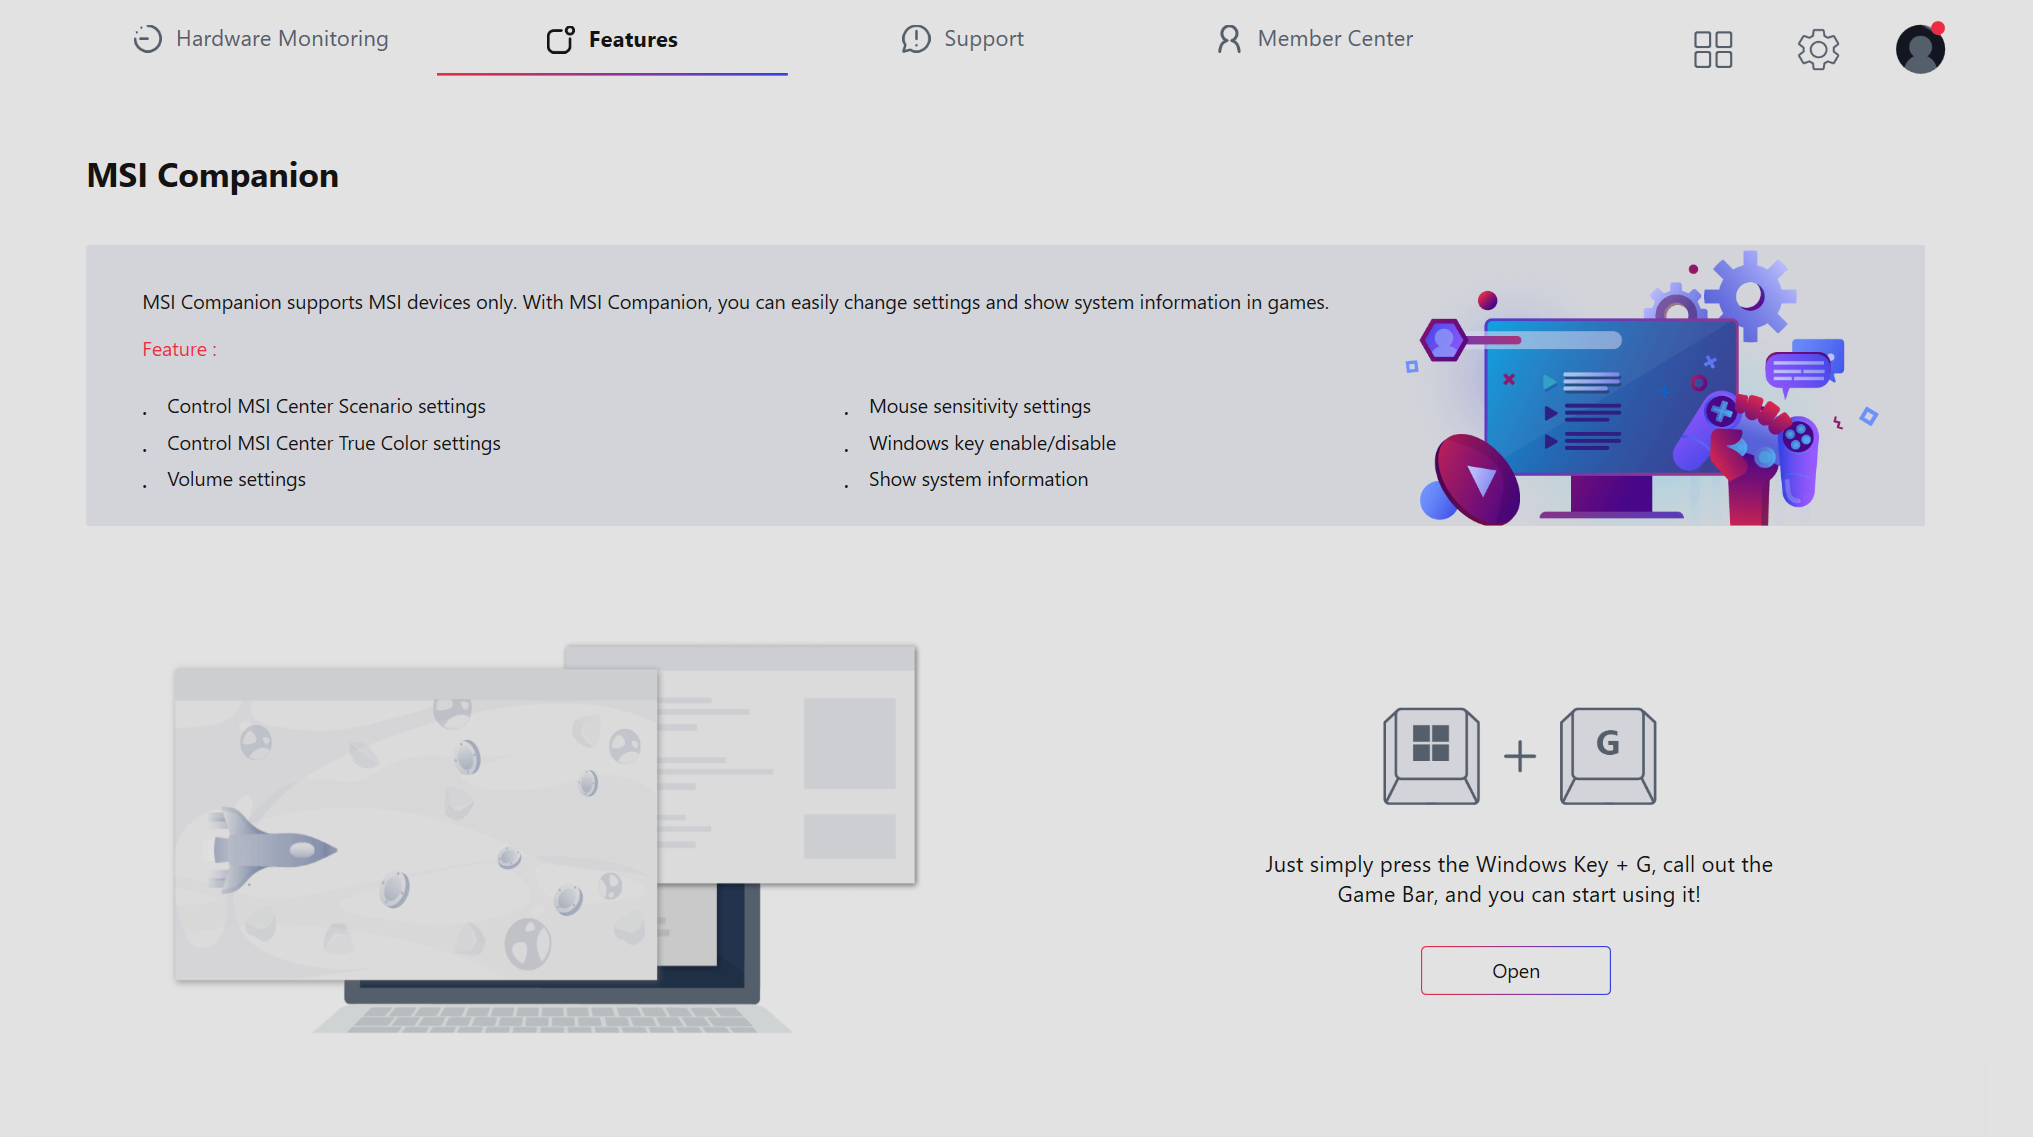The width and height of the screenshot is (2033, 1137).
Task: Open settings with the gear icon
Action: click(1818, 49)
